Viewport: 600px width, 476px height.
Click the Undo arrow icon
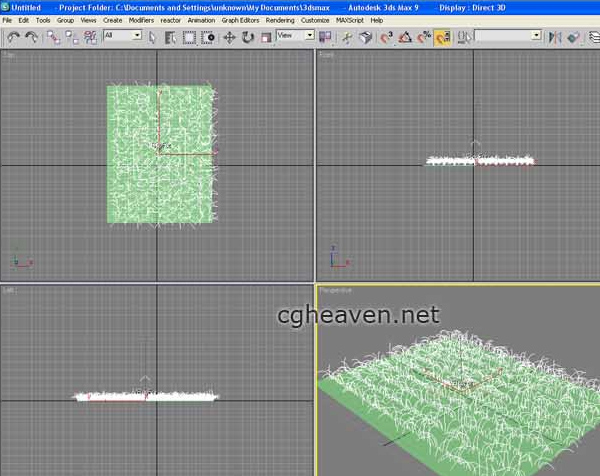(14, 37)
